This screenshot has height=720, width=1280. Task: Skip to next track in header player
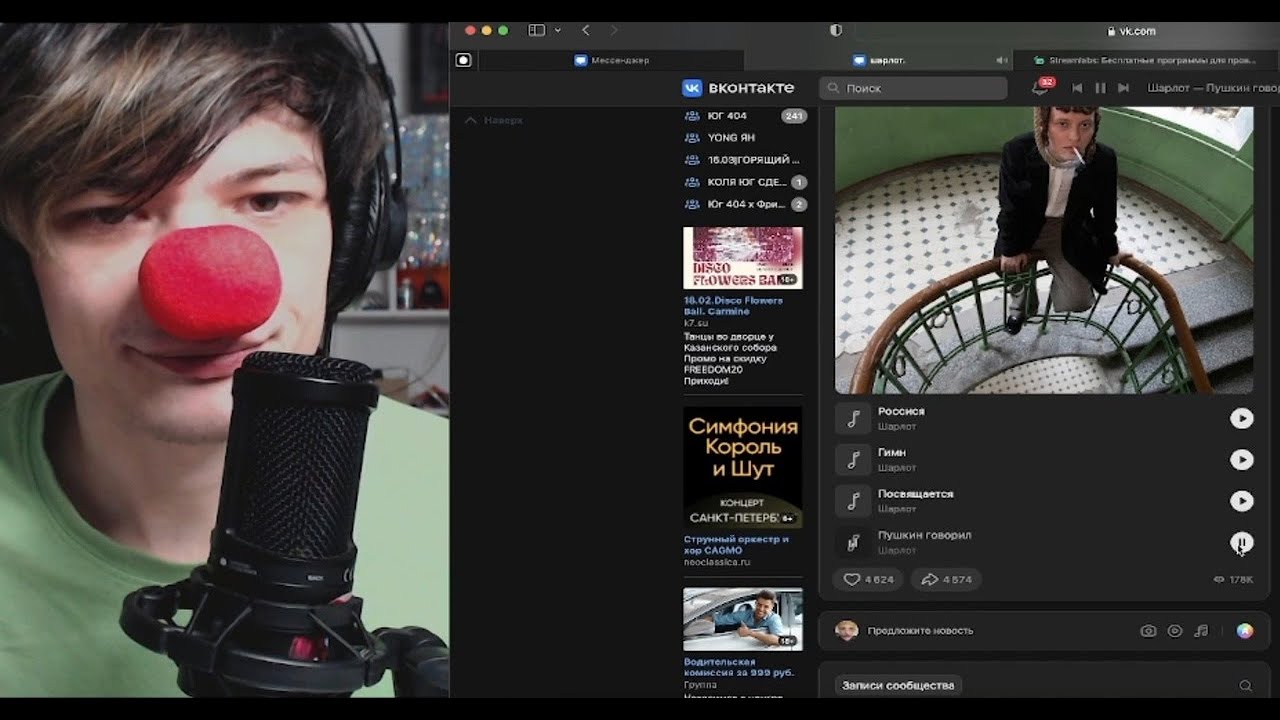[1123, 88]
